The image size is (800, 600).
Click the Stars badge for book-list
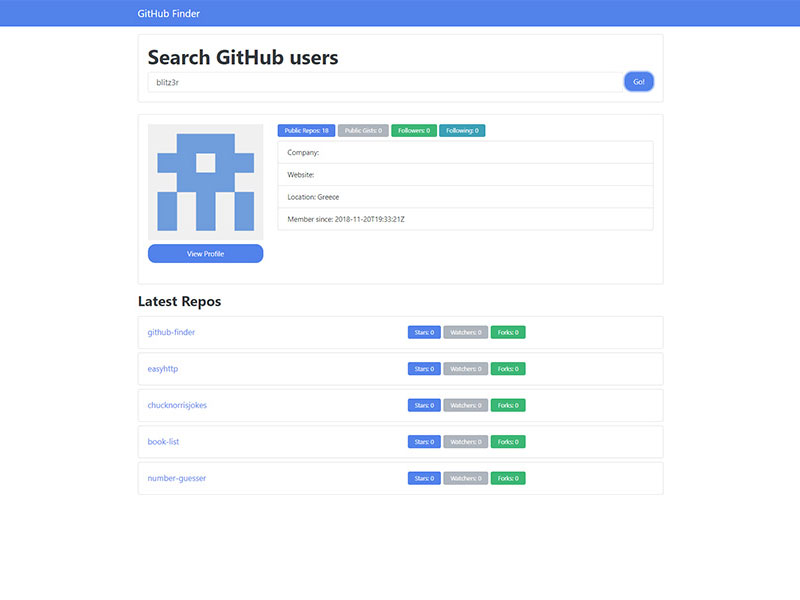pos(424,441)
